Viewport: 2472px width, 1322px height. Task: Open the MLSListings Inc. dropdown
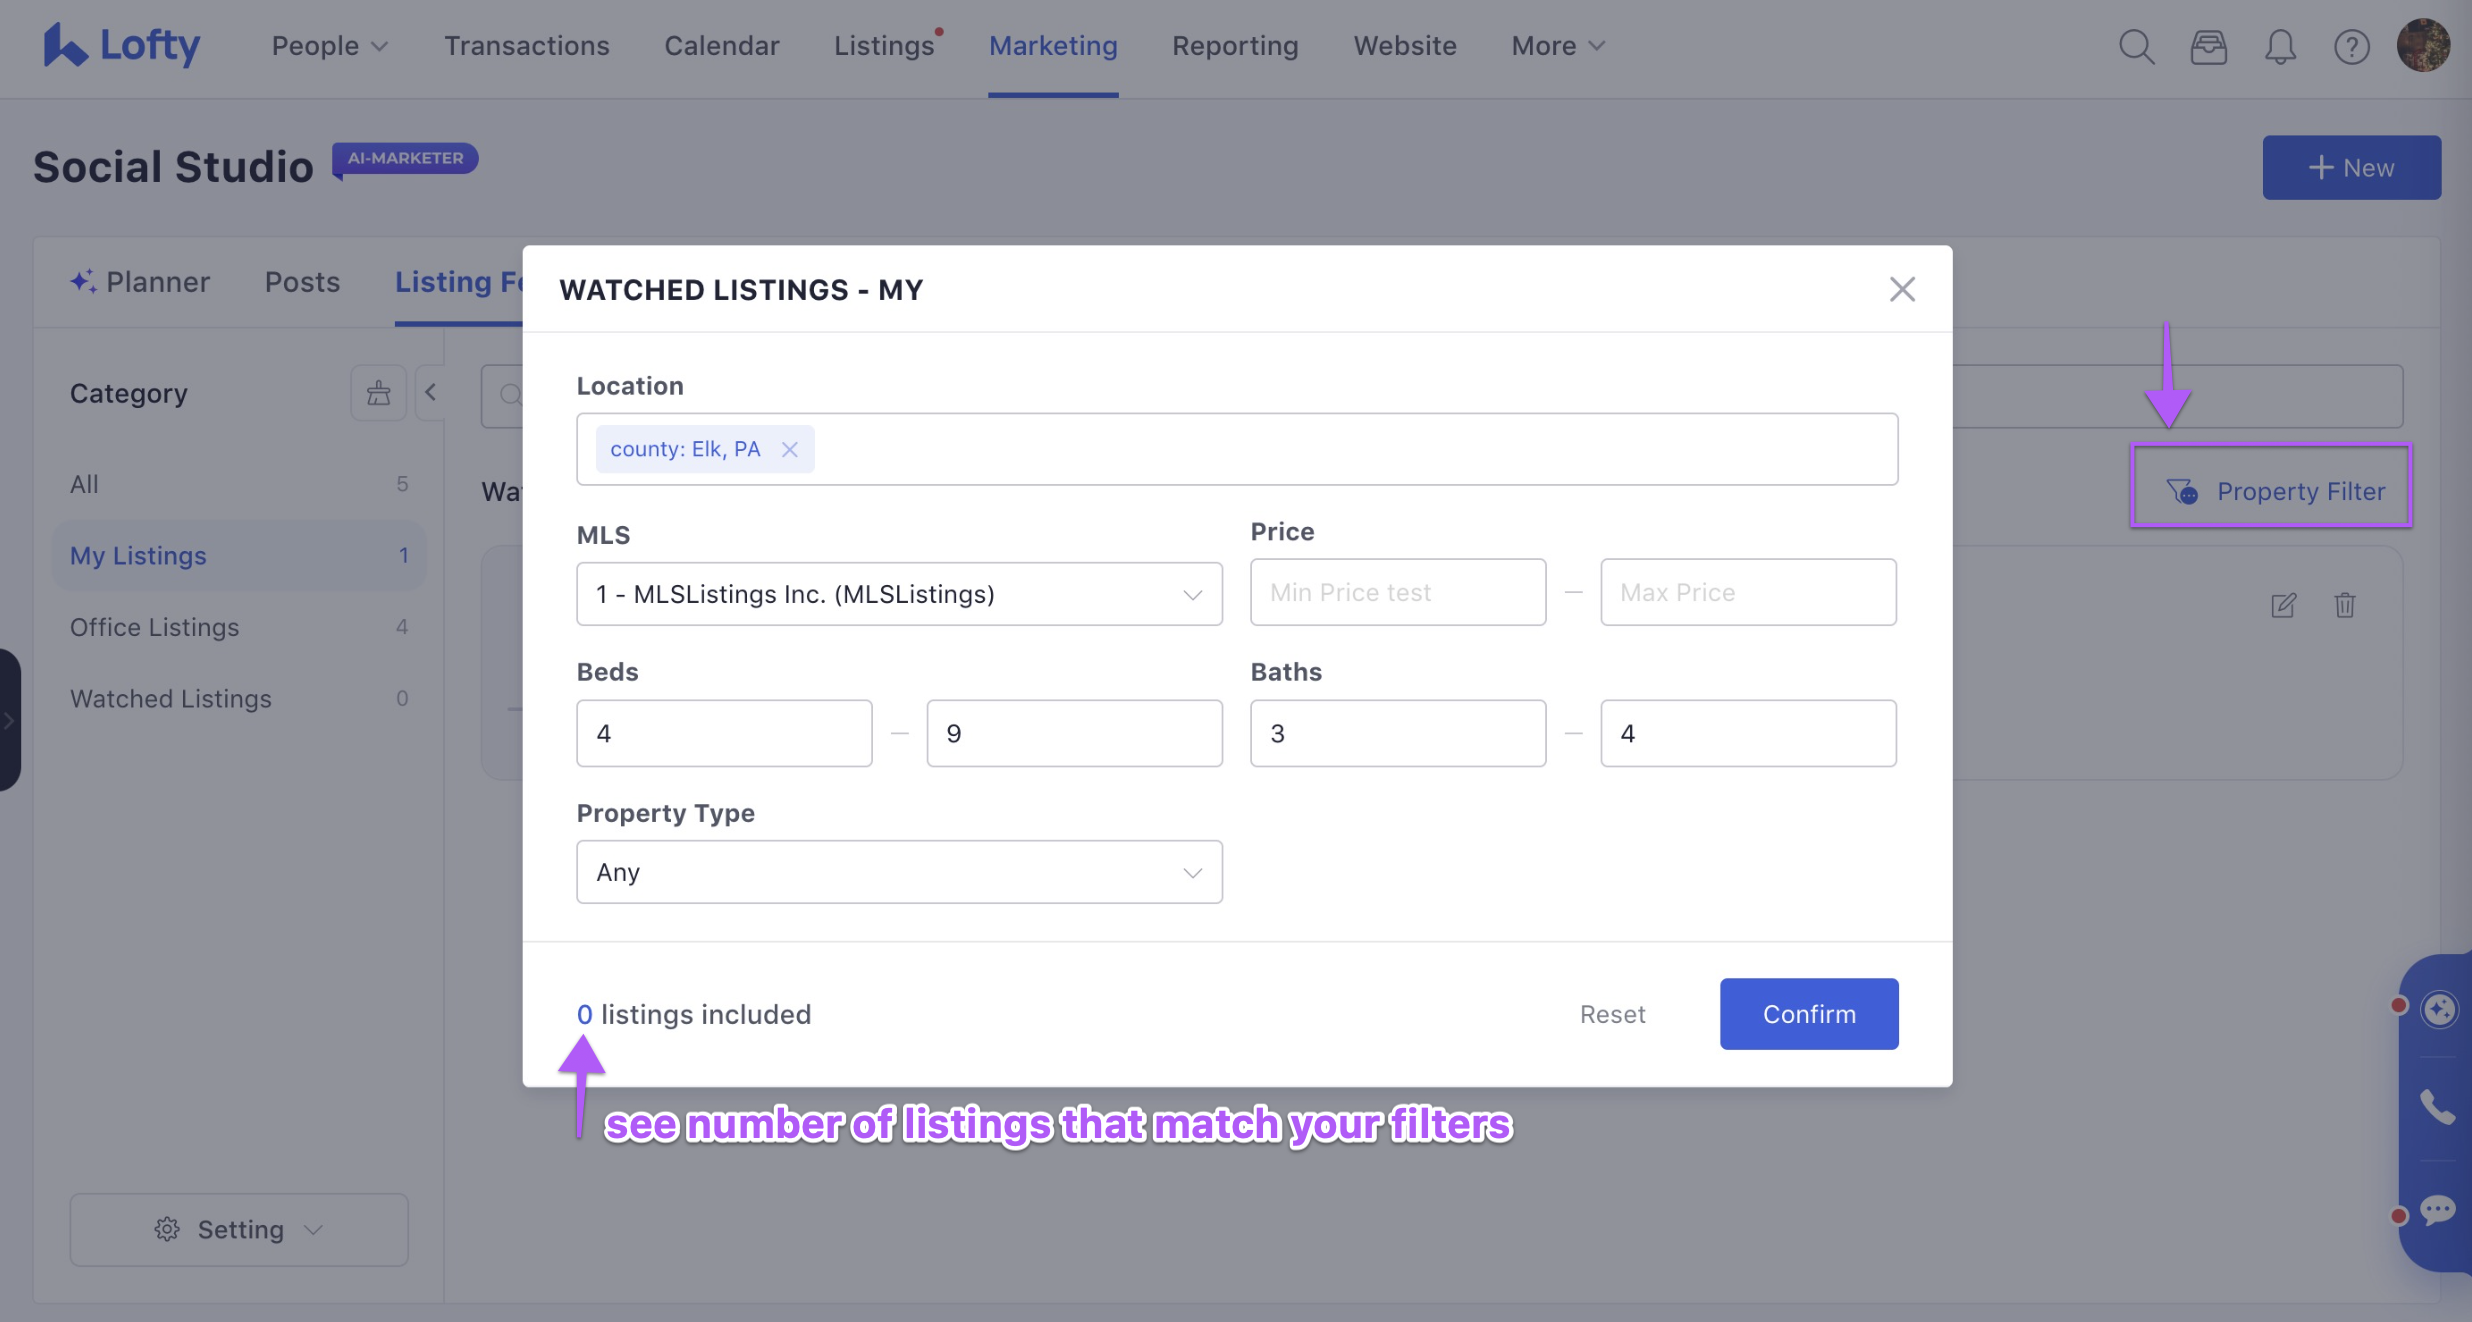tap(898, 593)
